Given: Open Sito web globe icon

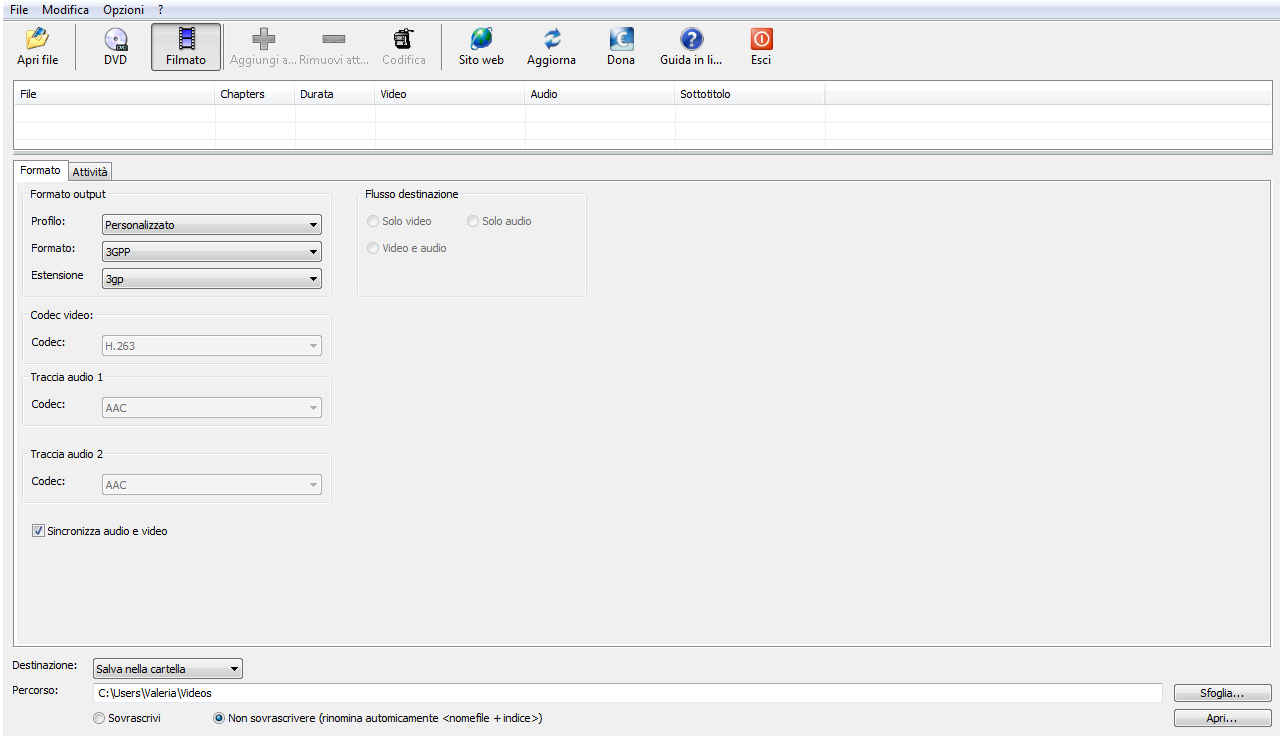Looking at the screenshot, I should click(481, 39).
